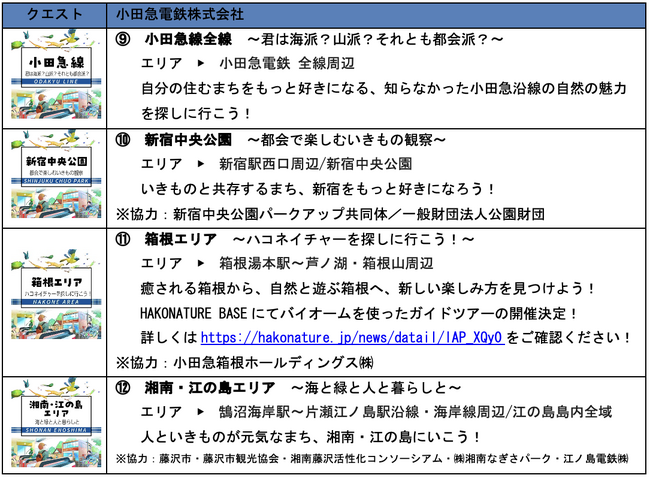The height and width of the screenshot is (479, 650).
Task: Click subtitle '～ハコネイチャーを探しに行こう！～'
Action: click(x=353, y=239)
